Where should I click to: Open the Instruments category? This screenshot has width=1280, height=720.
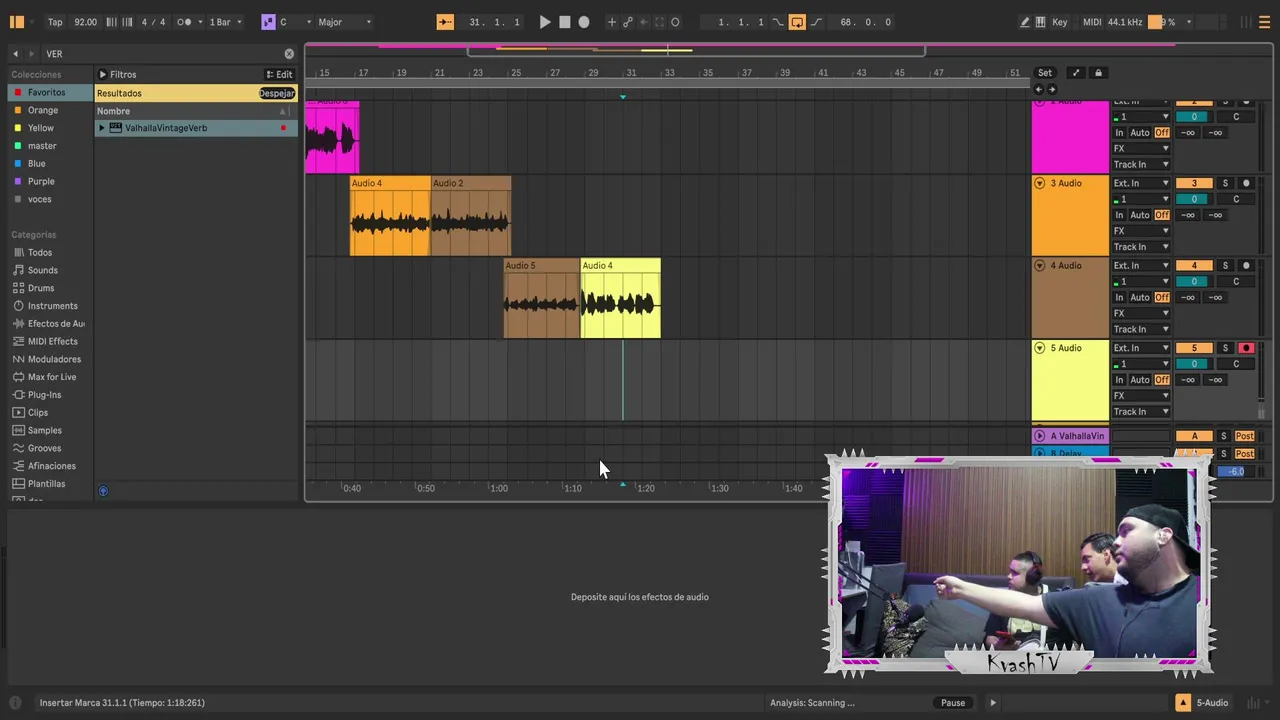(52, 306)
